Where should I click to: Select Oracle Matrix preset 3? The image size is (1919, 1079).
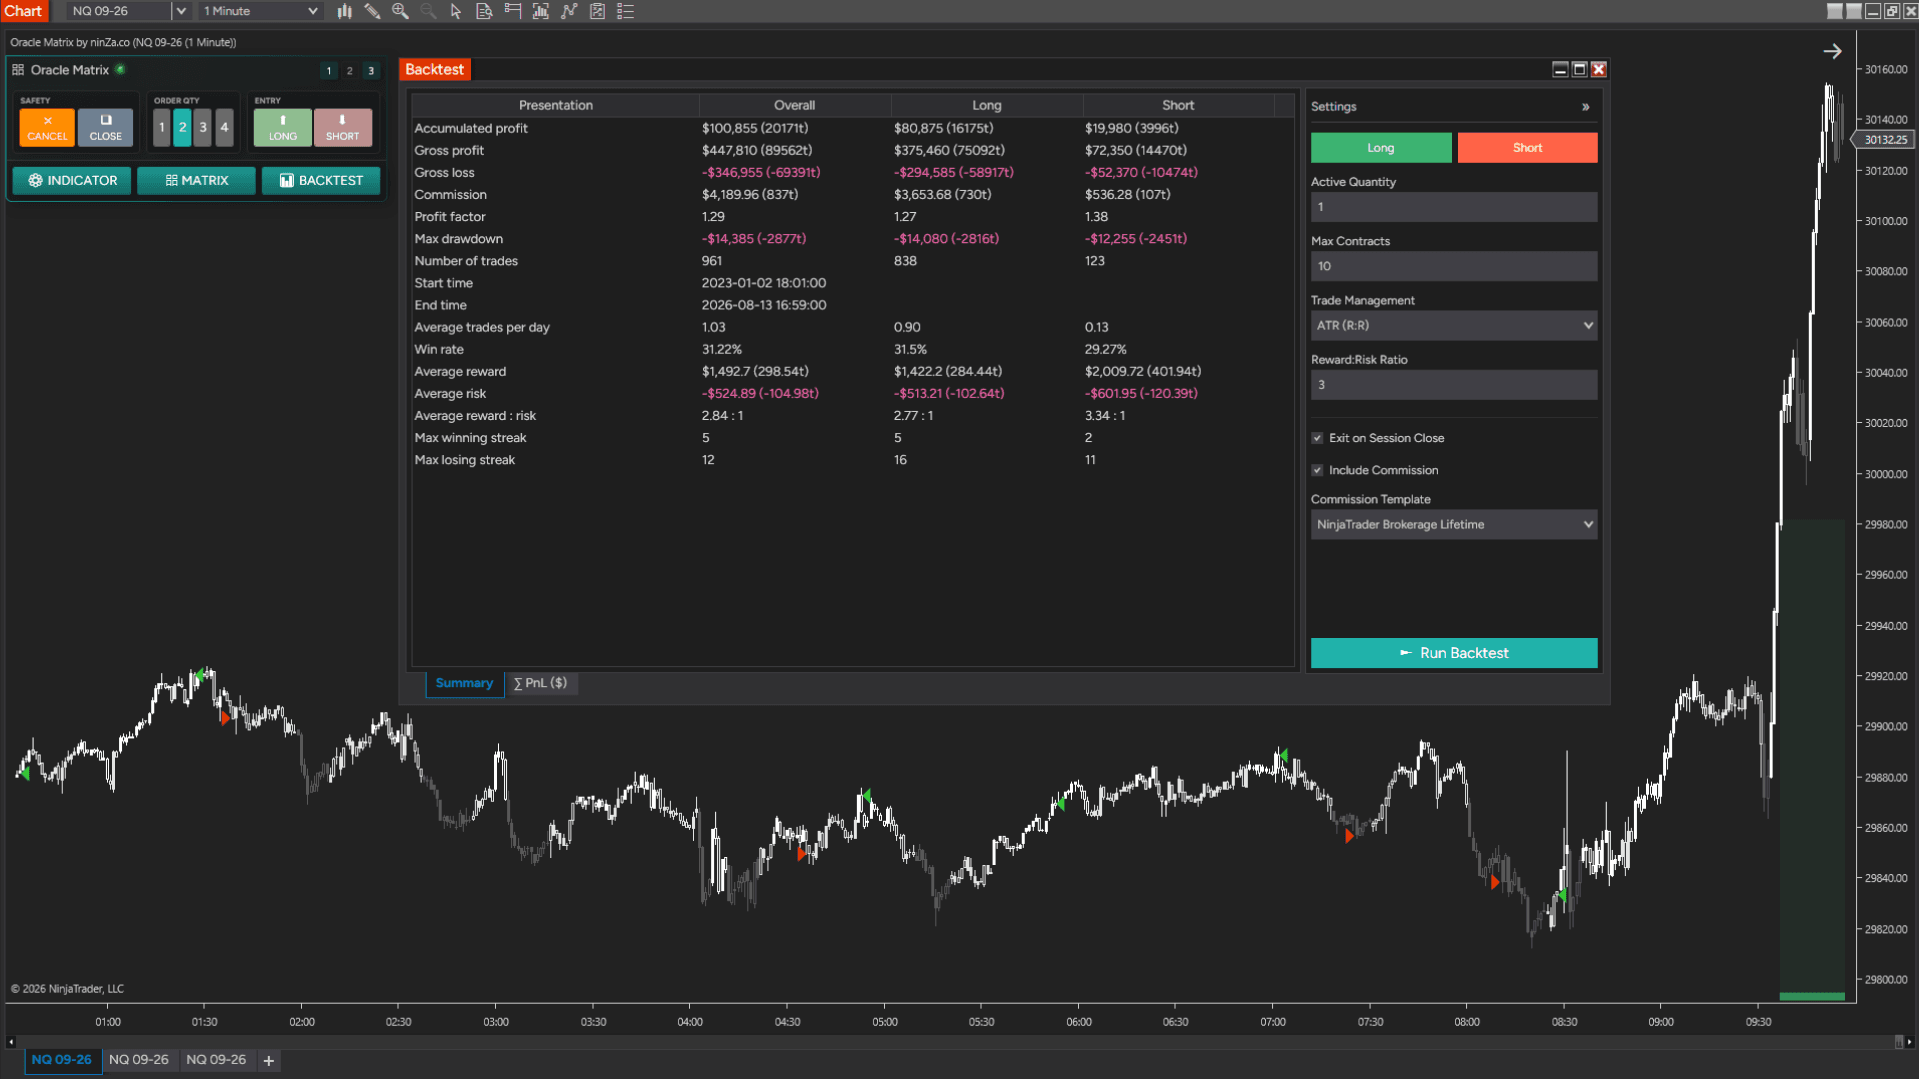point(371,71)
